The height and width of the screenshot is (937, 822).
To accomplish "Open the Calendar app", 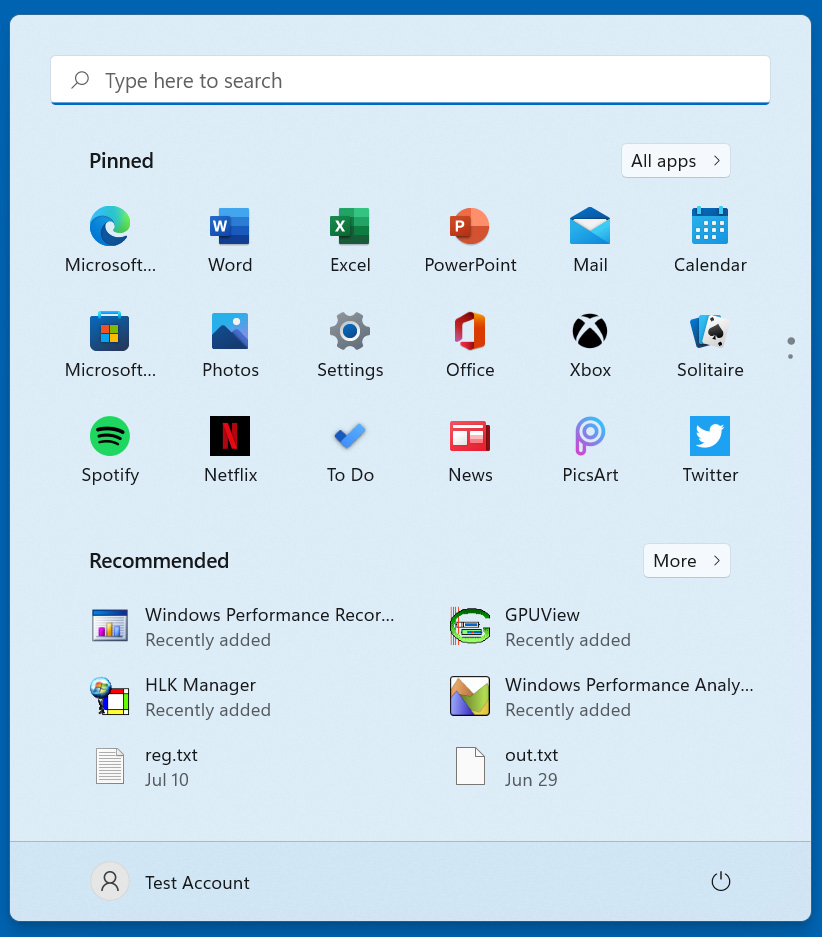I will point(710,239).
